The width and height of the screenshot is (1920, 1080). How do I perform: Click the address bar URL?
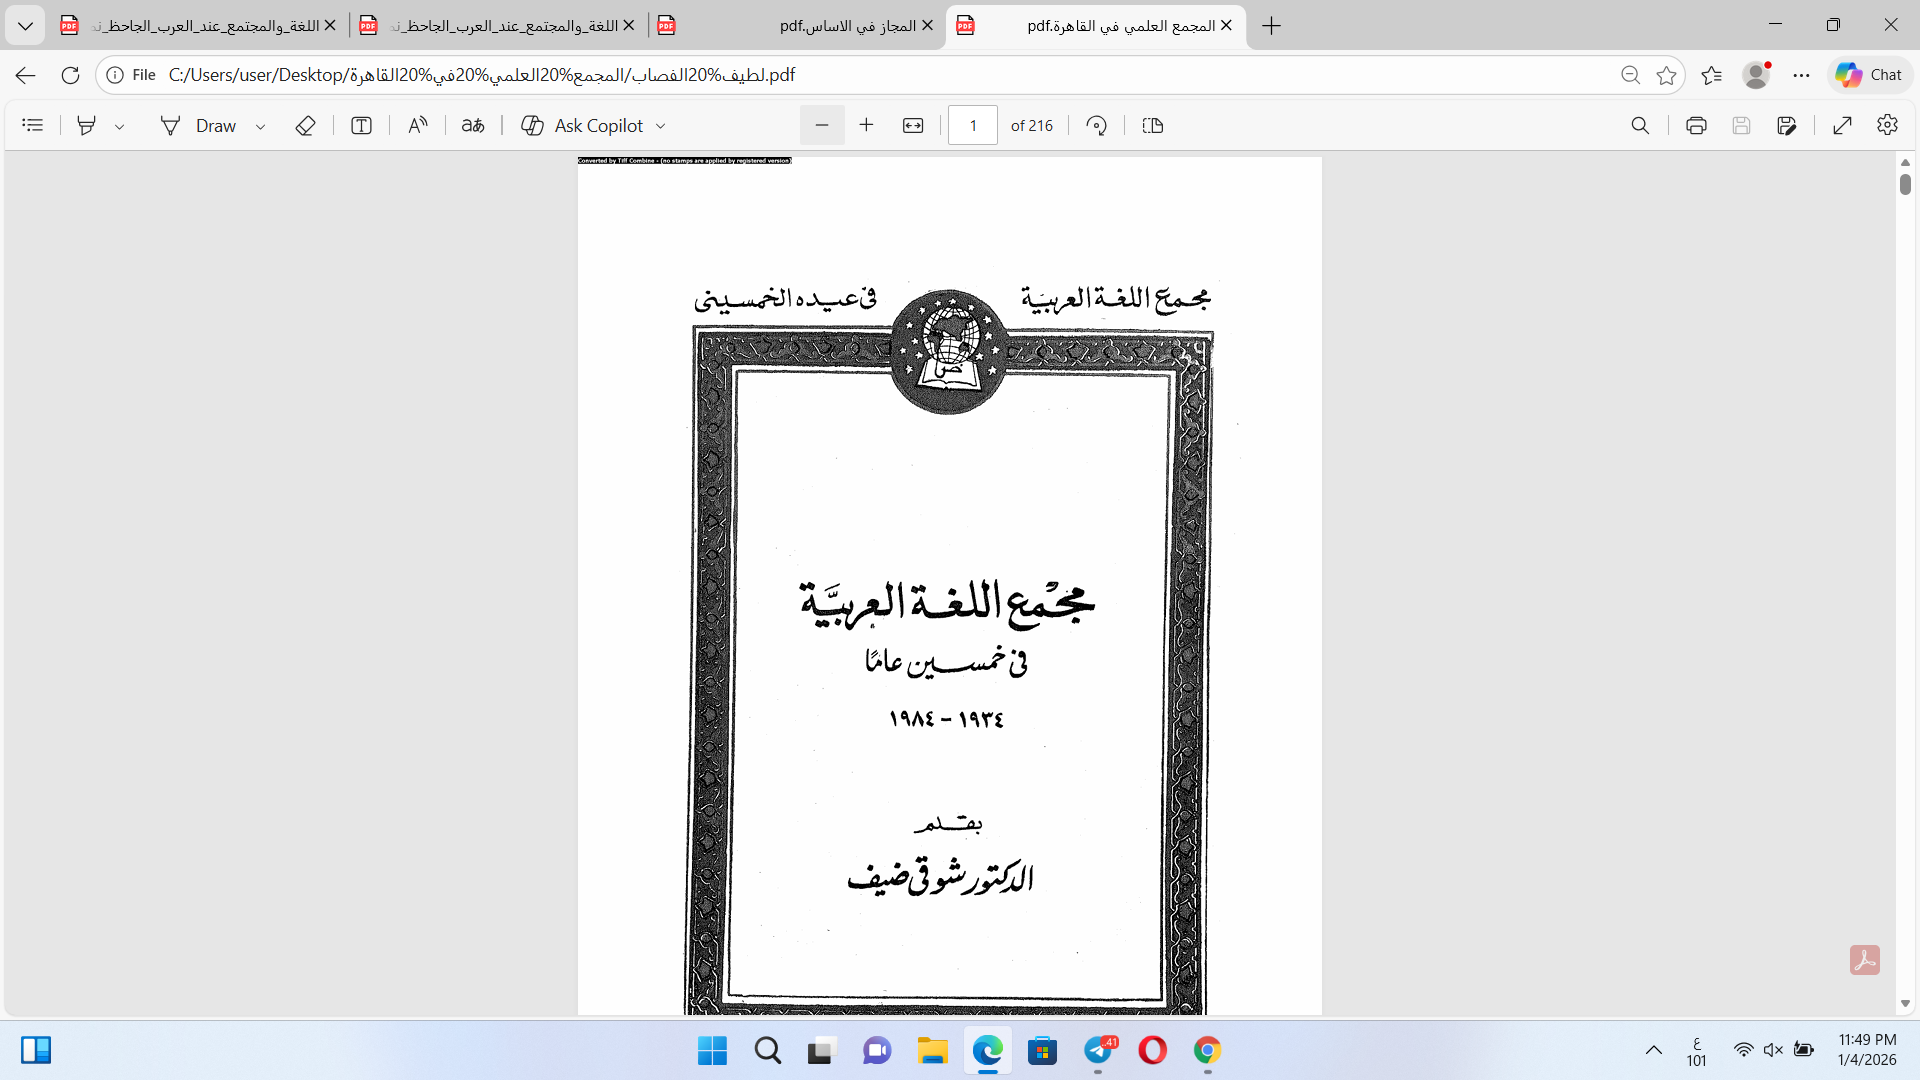click(482, 75)
